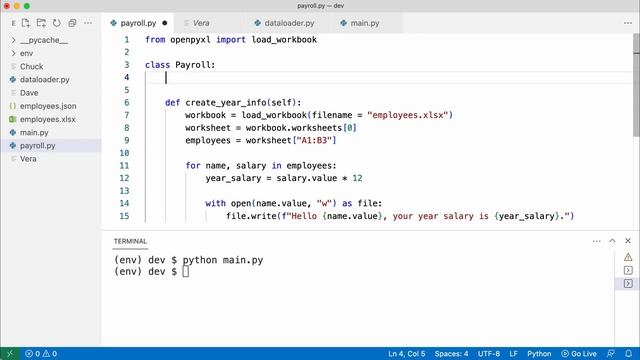
Task: Open the Vera file in explorer
Action: point(51,159)
